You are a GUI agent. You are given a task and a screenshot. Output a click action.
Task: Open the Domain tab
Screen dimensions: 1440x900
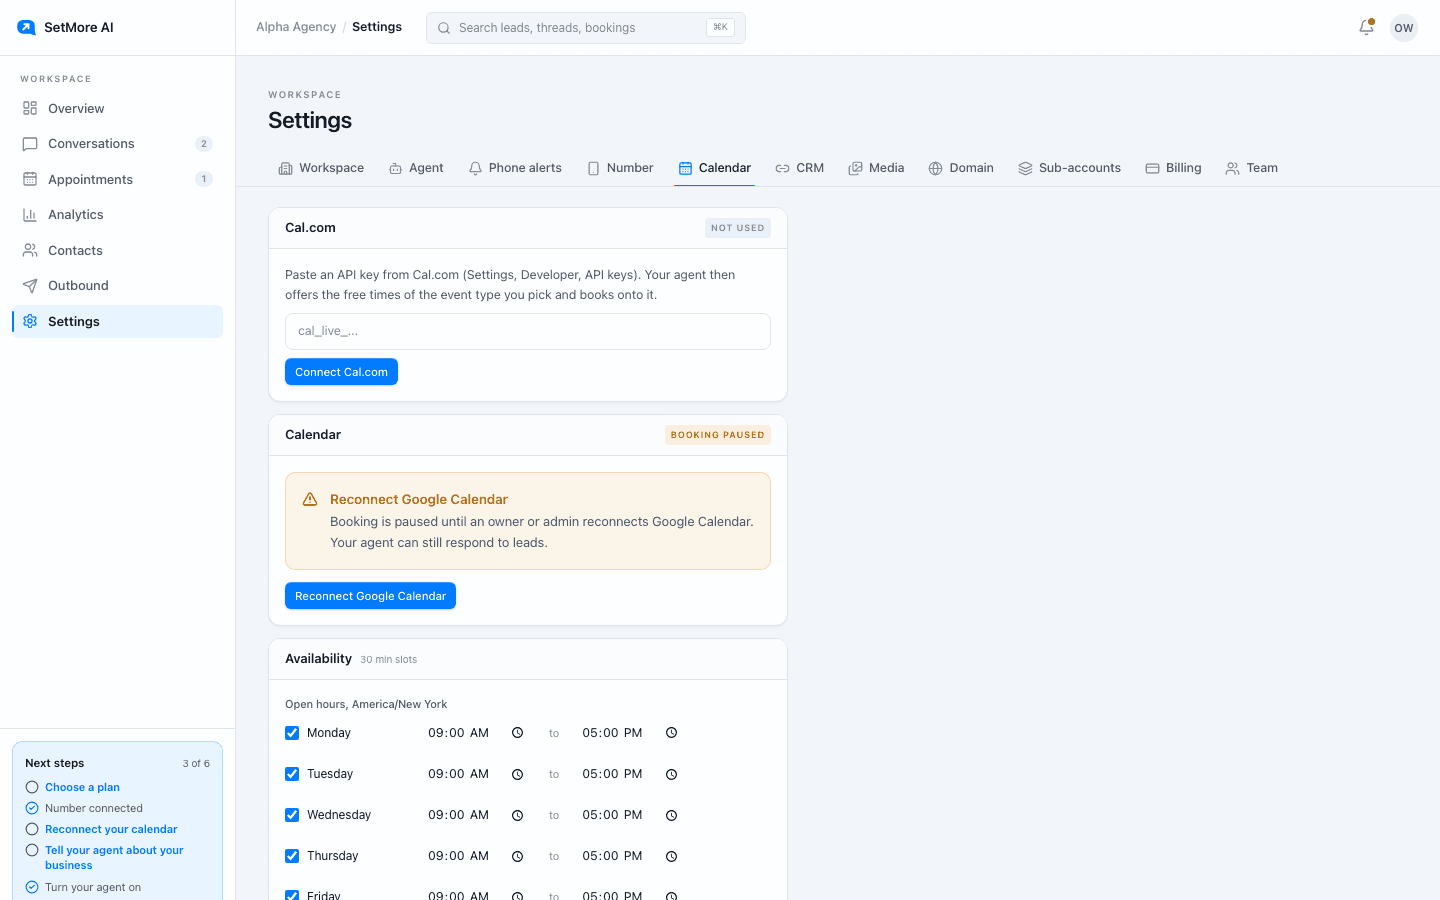click(x=961, y=168)
